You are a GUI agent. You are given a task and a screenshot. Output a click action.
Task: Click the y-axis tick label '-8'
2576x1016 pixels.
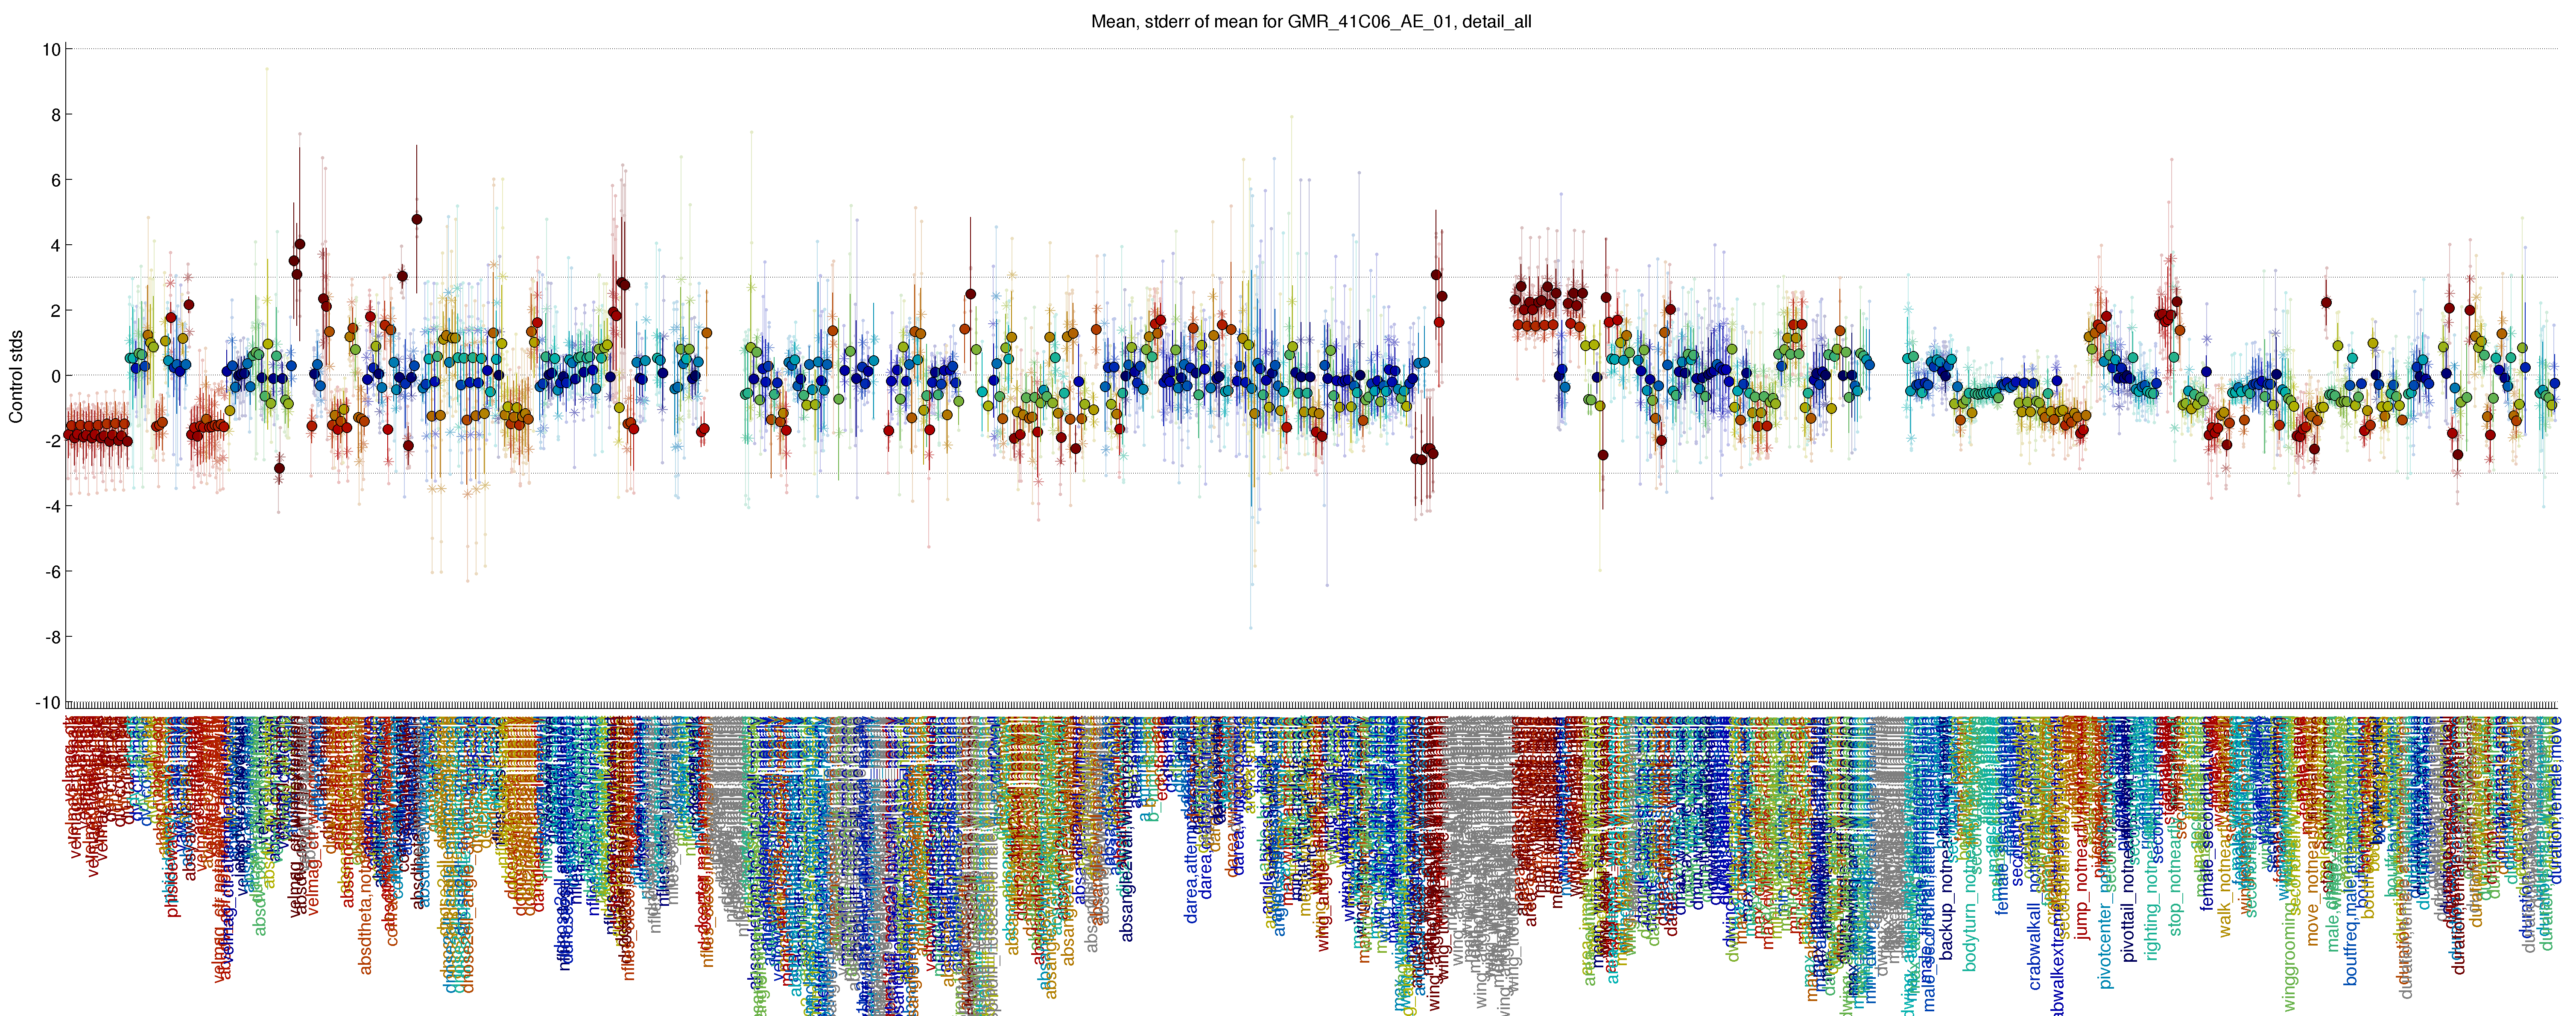52,637
